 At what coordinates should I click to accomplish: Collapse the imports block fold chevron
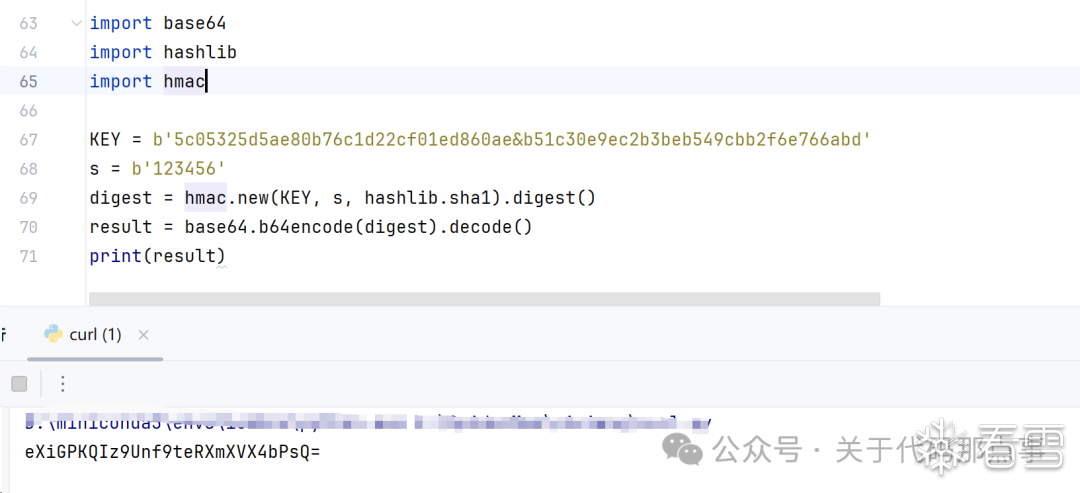pos(77,23)
